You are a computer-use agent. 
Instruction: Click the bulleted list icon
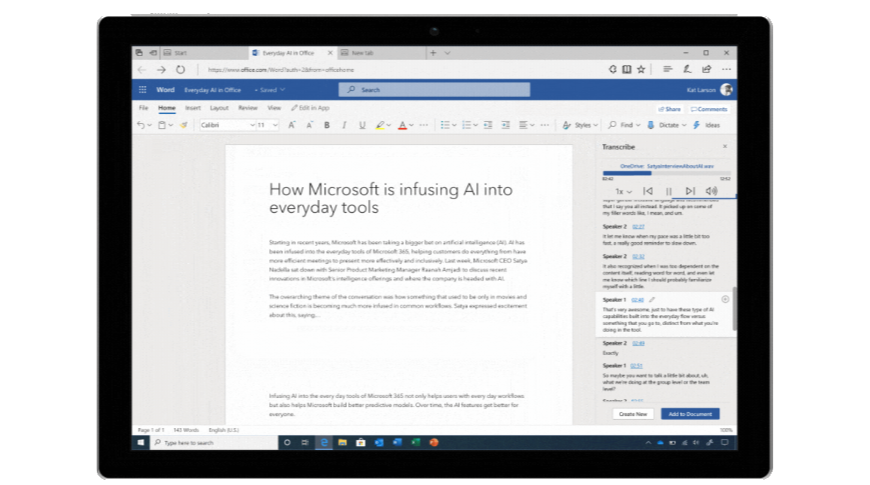445,125
